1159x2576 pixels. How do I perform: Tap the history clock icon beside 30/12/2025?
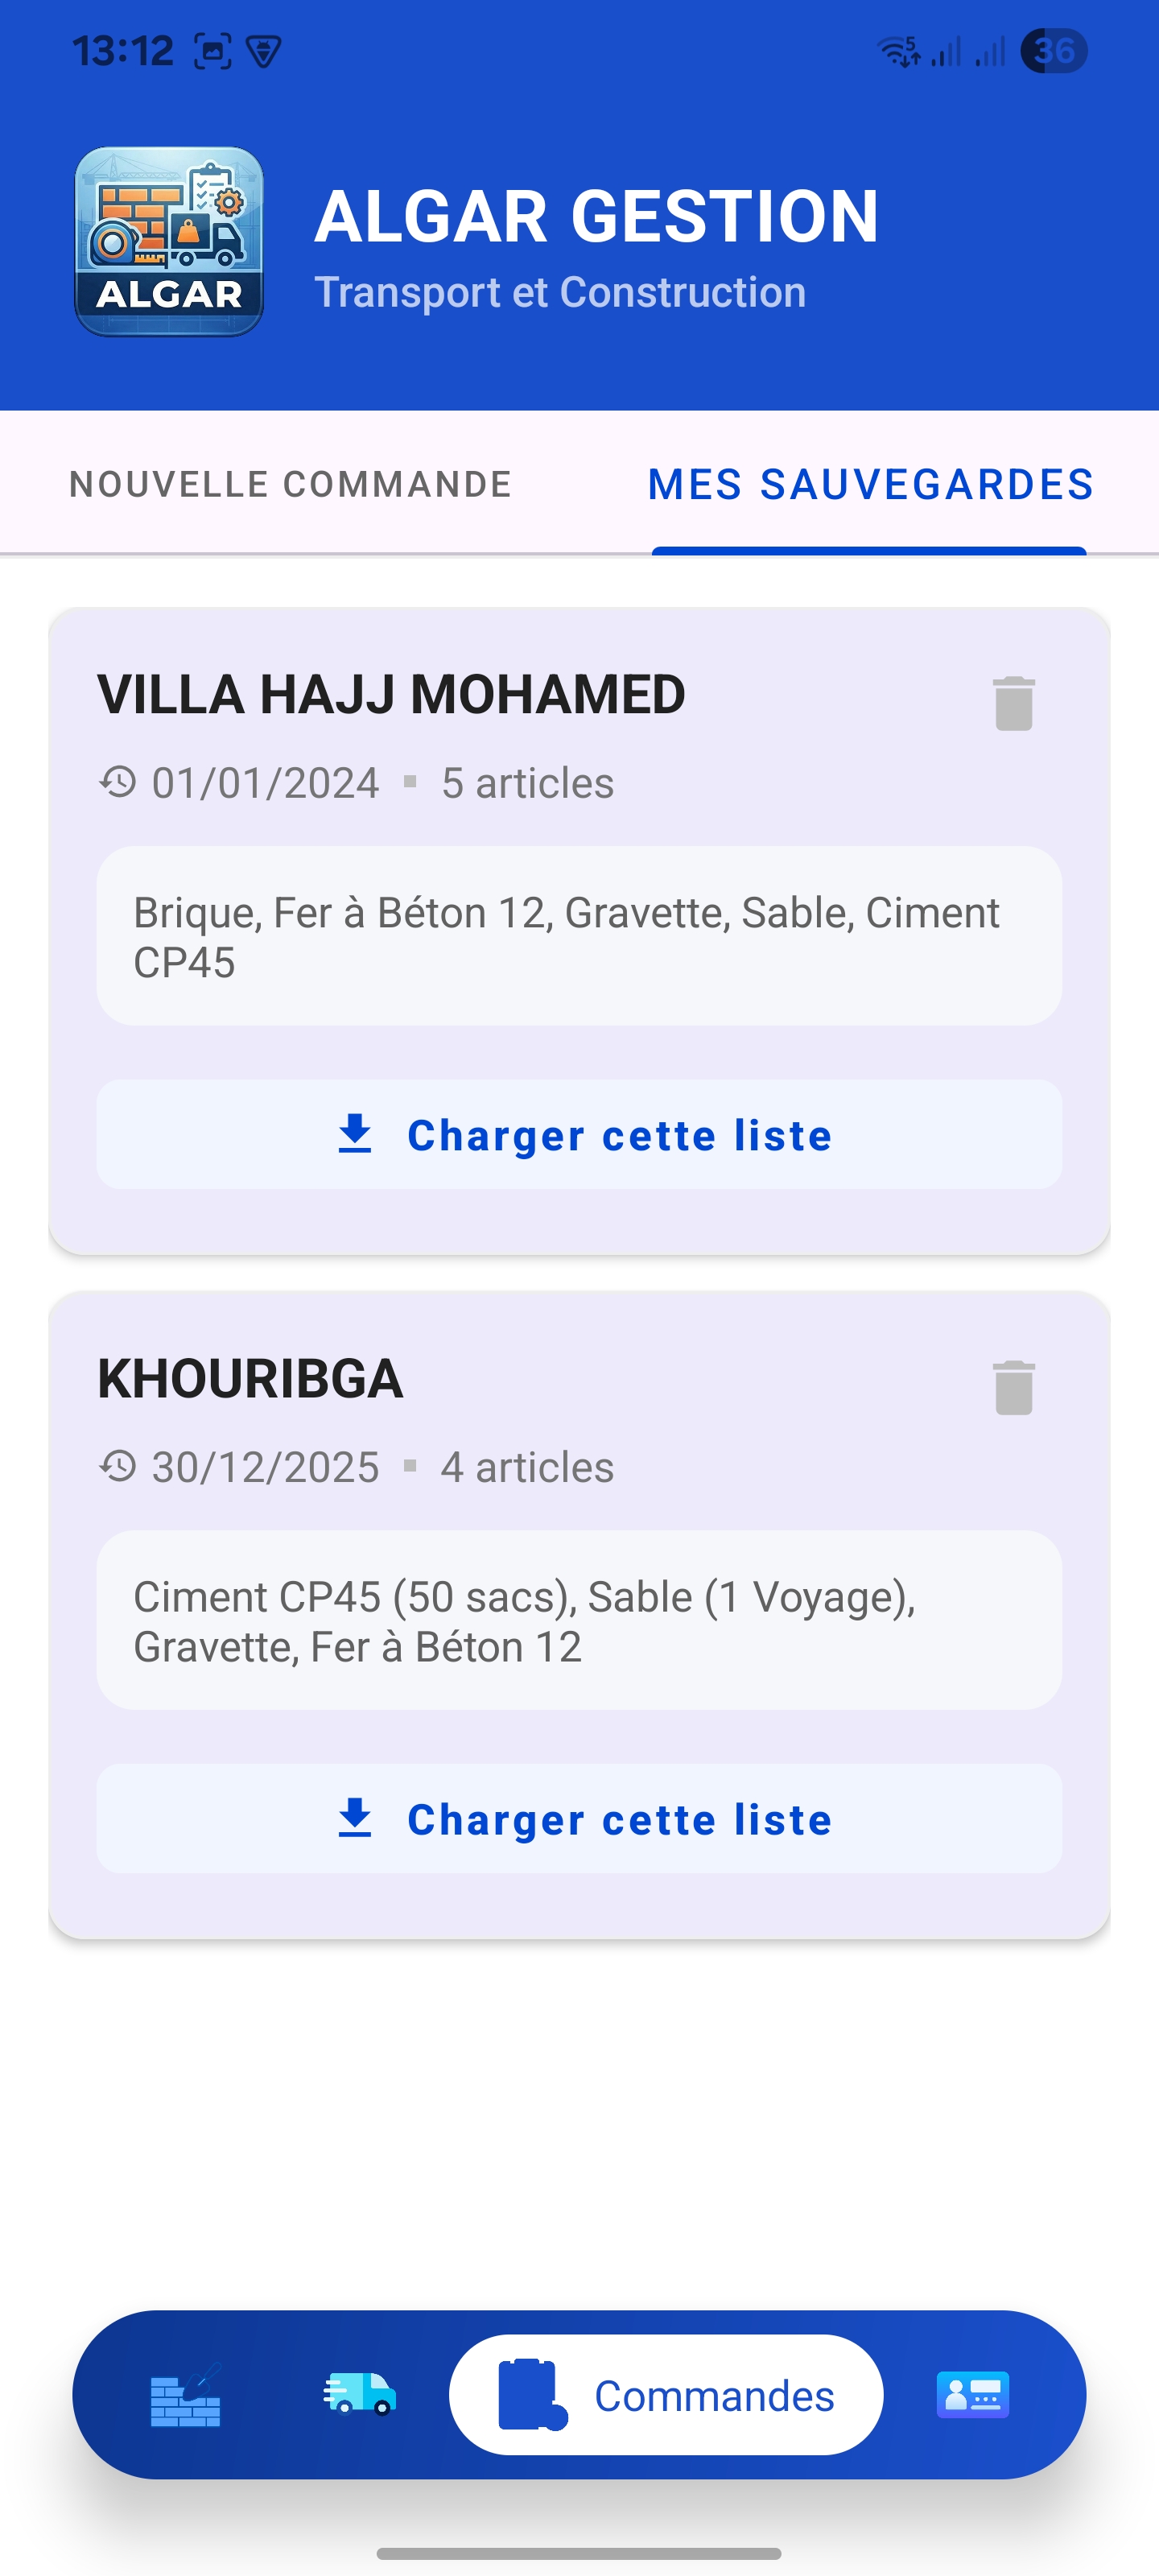tap(118, 1467)
